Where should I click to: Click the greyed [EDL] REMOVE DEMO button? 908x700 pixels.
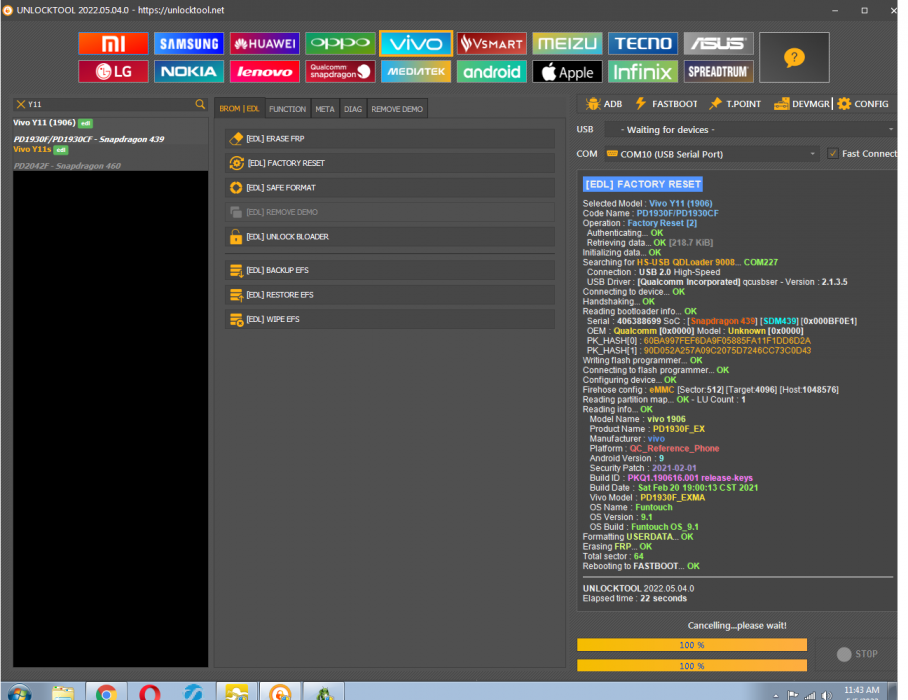pyautogui.click(x=390, y=212)
